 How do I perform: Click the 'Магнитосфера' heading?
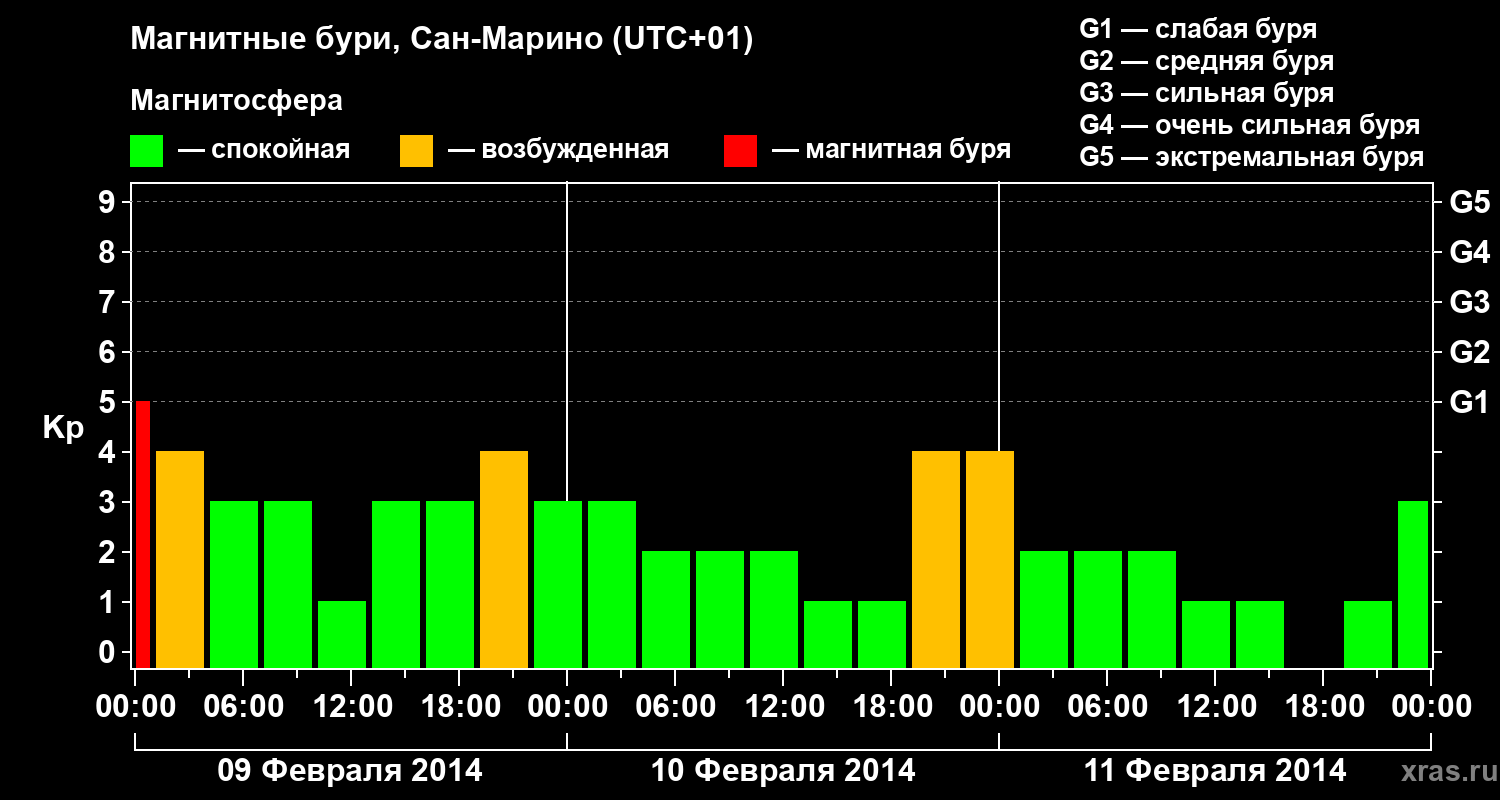click(236, 101)
